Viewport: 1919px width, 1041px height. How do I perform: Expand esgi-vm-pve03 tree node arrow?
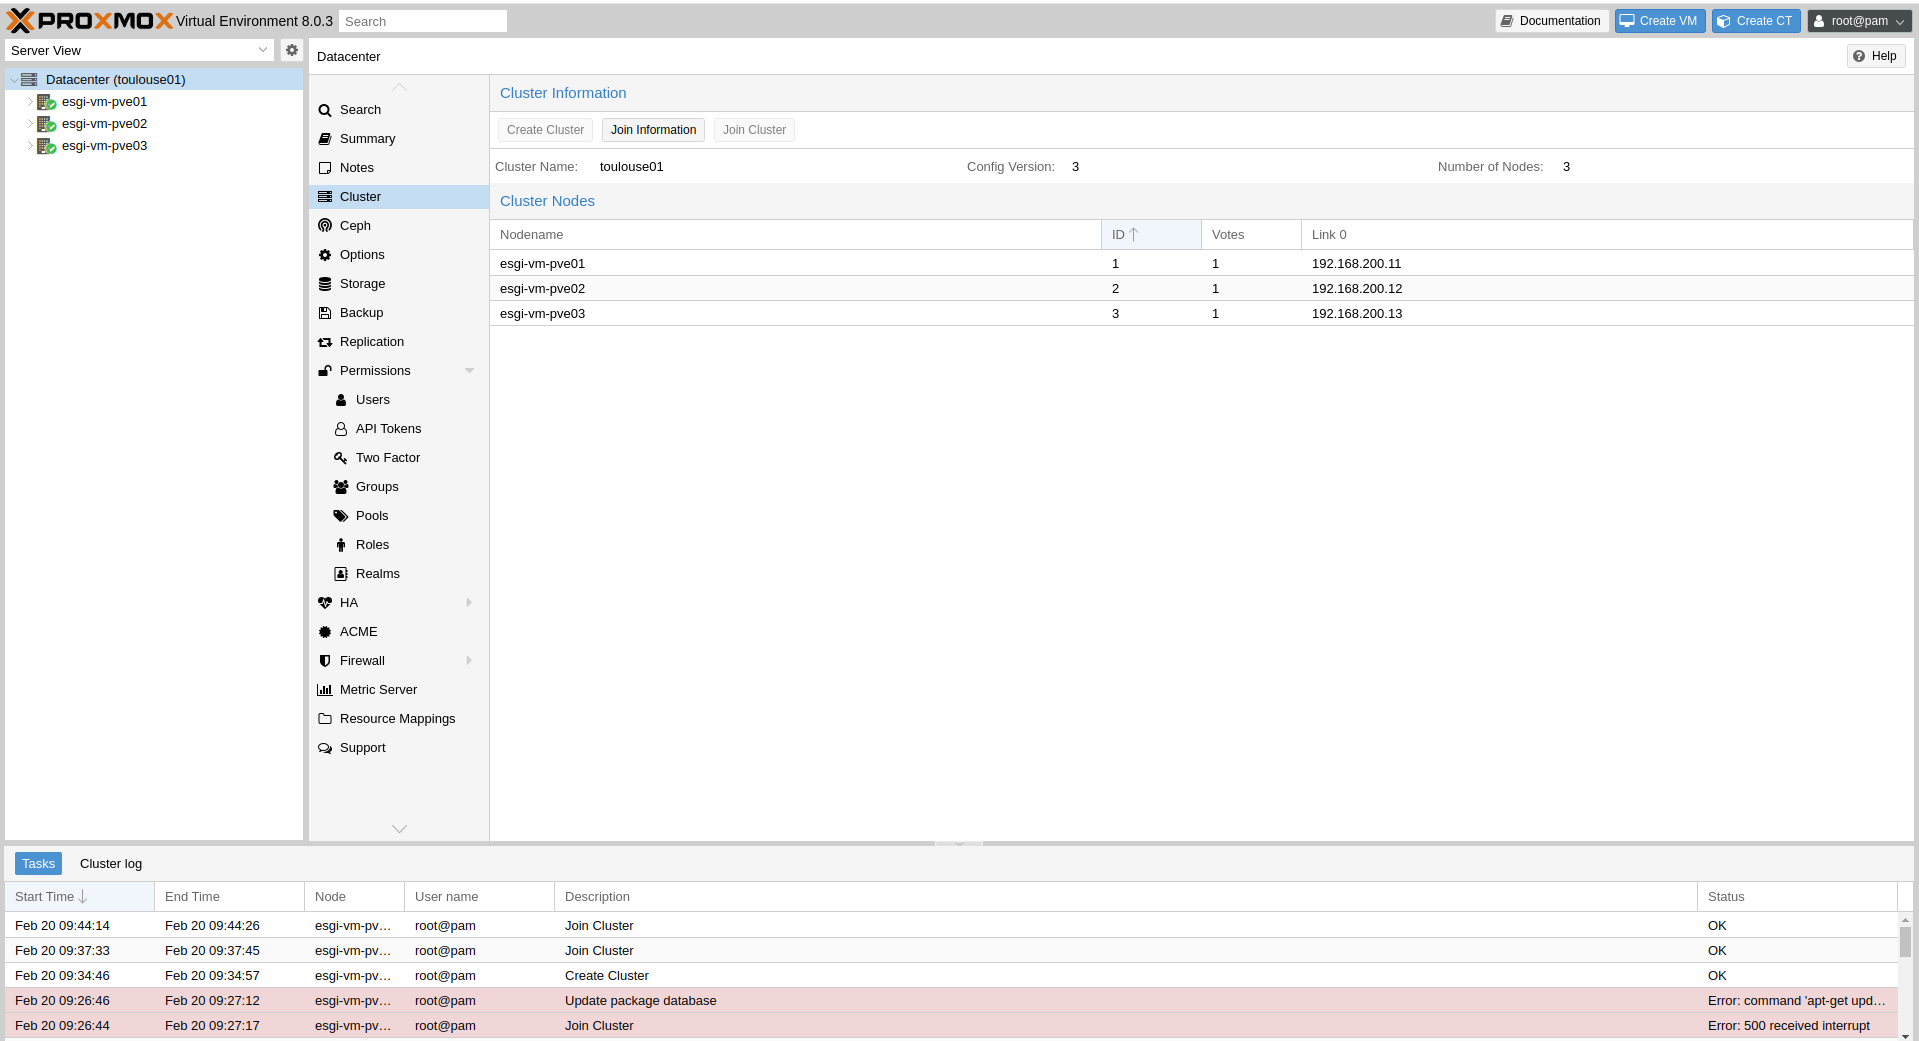[x=30, y=146]
